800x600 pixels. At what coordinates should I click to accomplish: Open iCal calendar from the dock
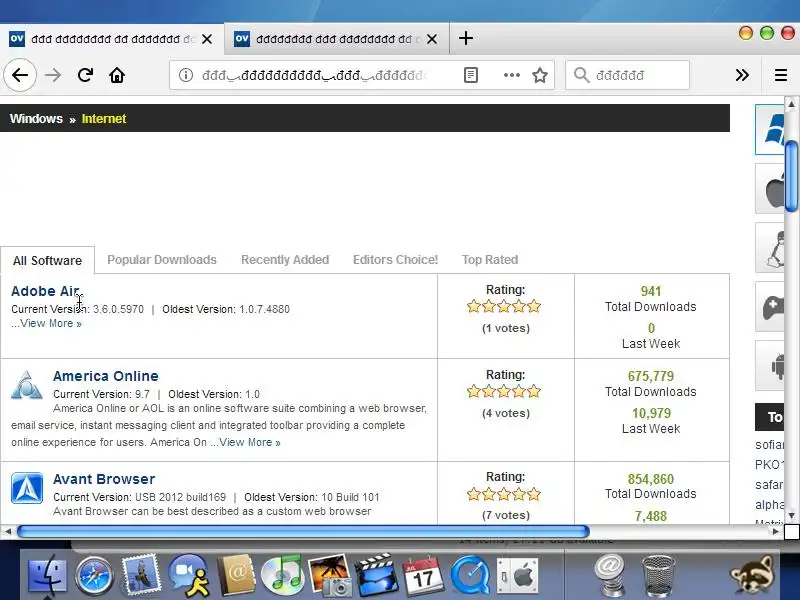coord(423,576)
